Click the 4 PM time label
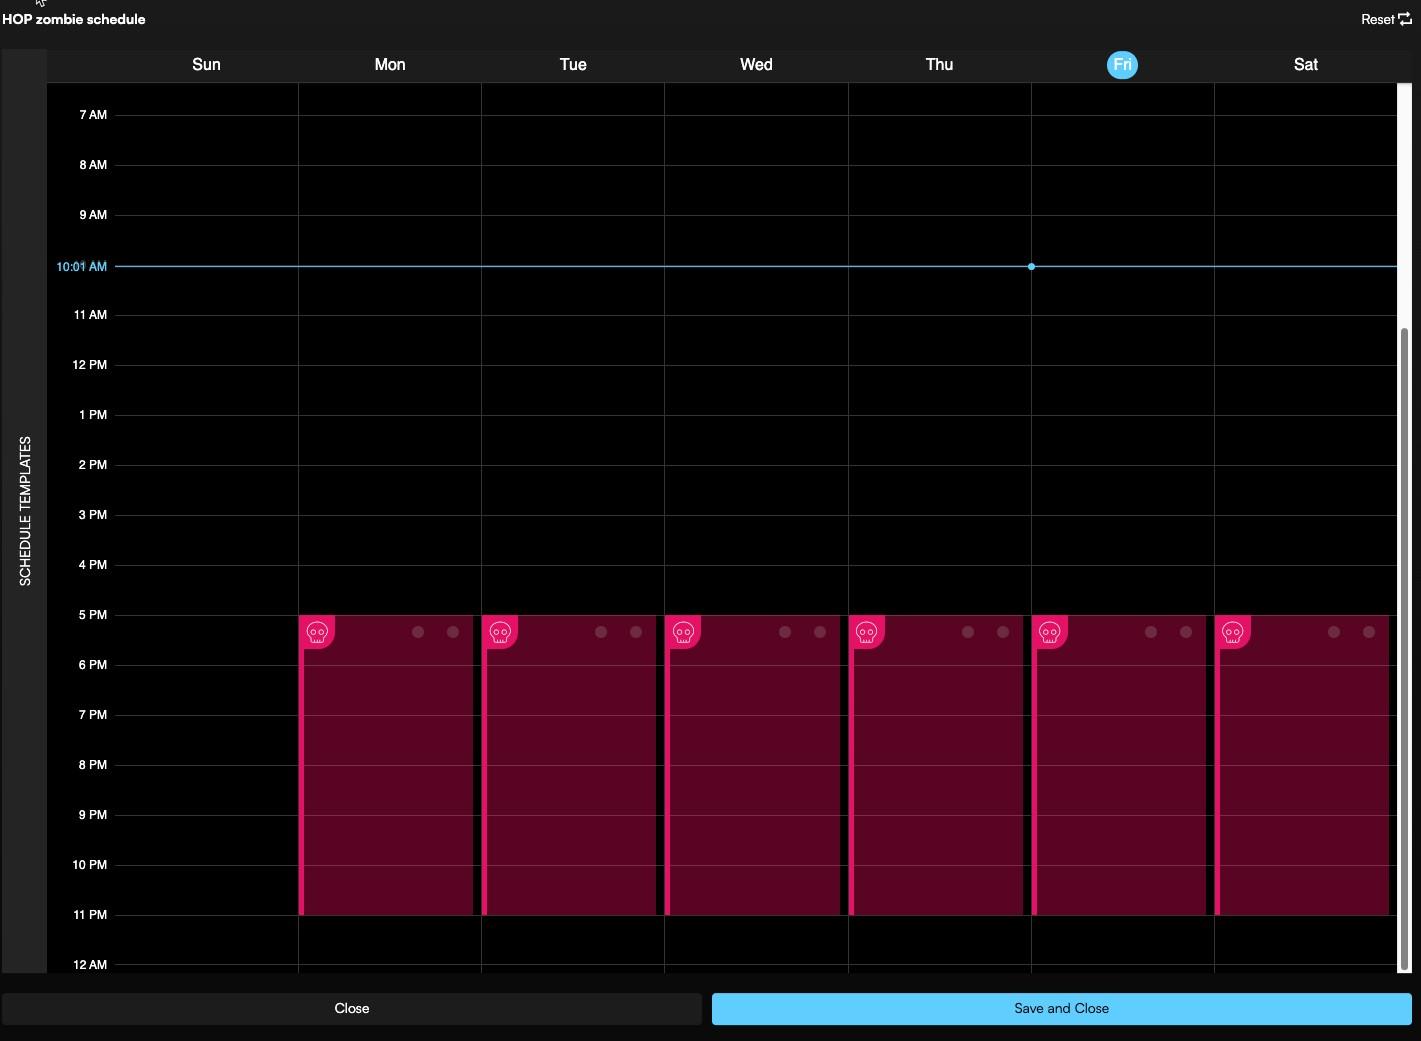 tap(93, 565)
